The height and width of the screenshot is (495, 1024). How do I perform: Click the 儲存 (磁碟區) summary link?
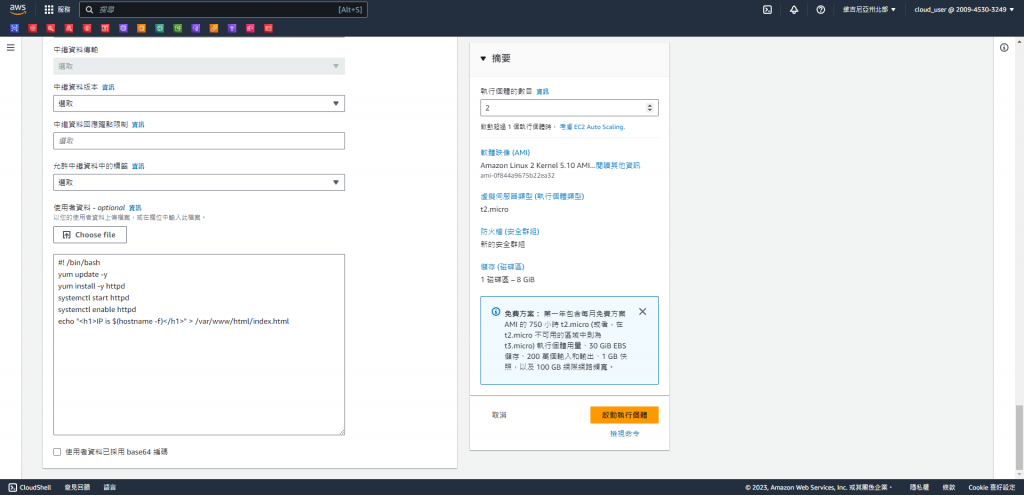502,266
